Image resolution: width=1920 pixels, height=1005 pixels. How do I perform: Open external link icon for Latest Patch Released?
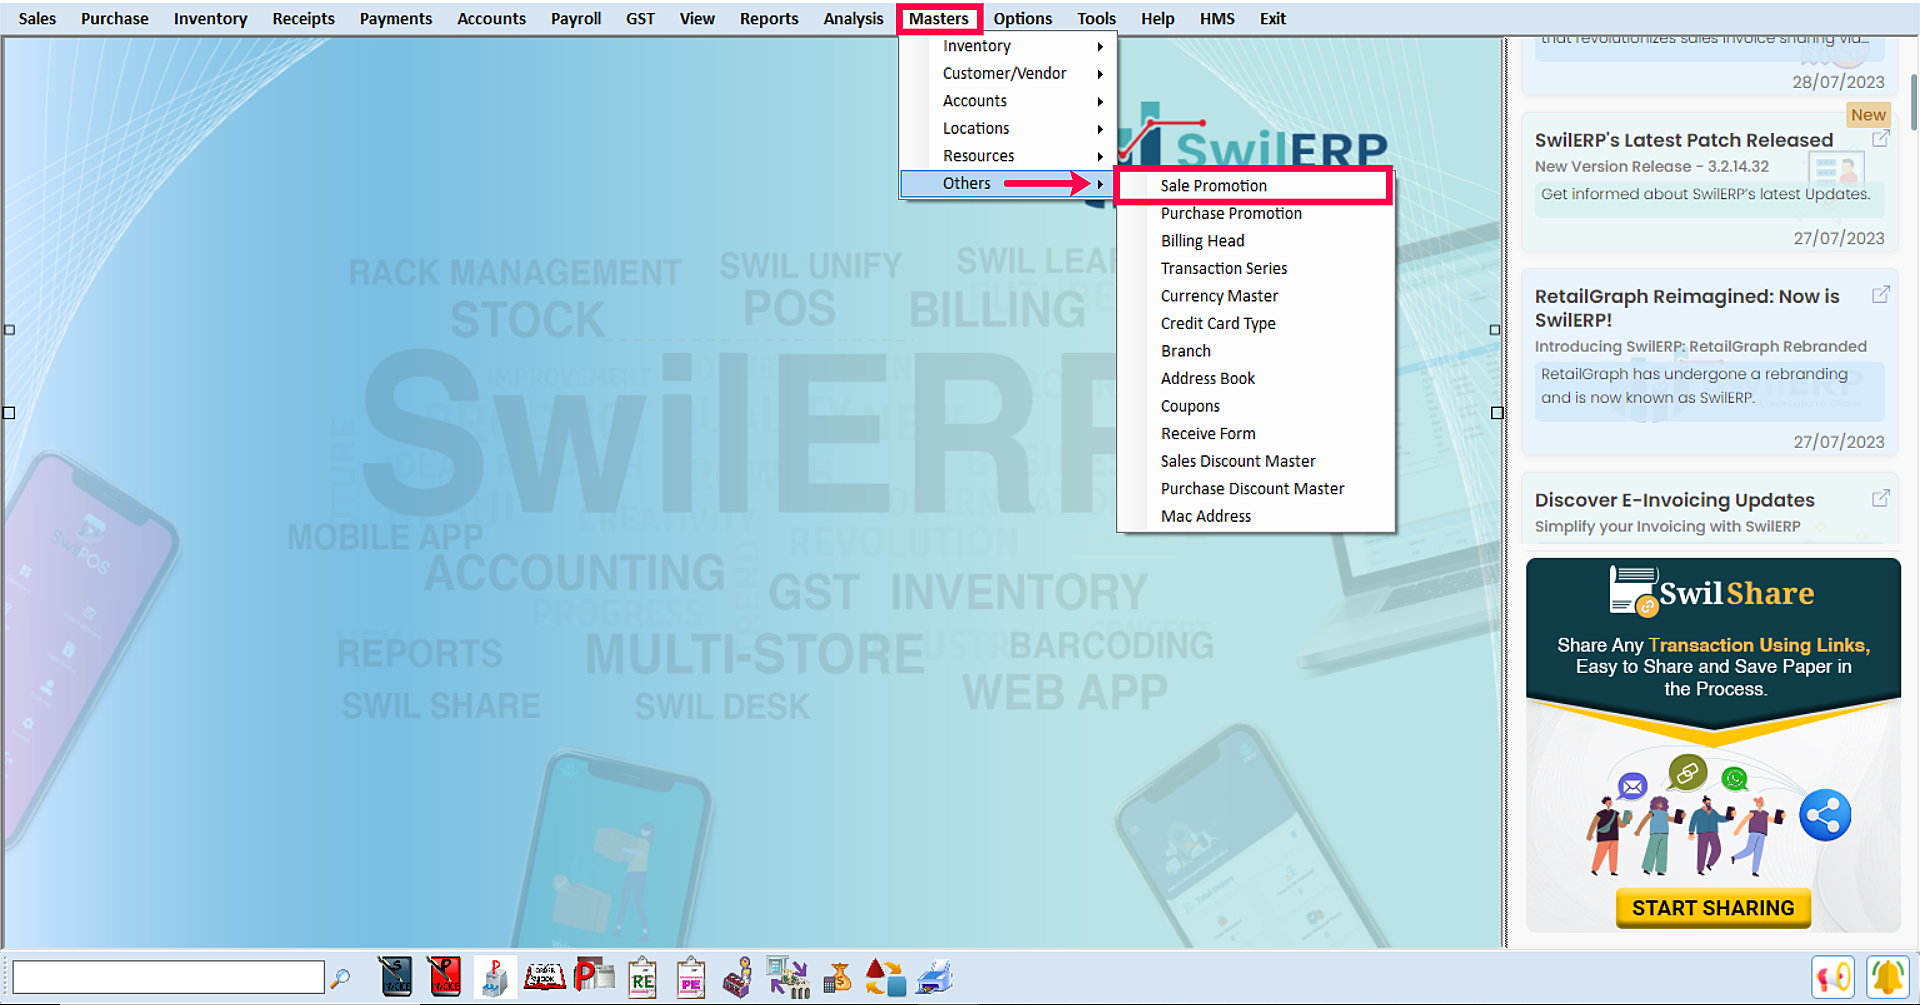coord(1880,139)
